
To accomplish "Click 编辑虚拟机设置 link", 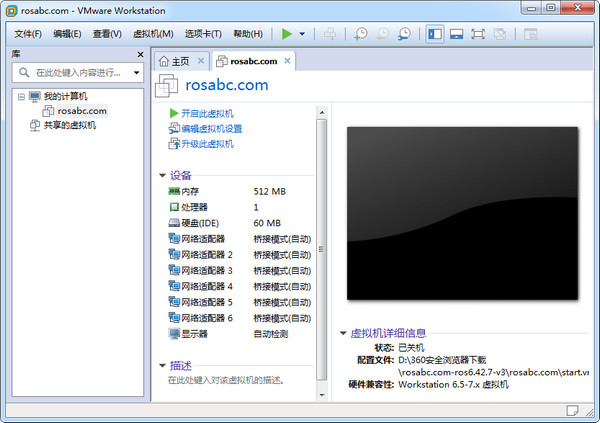I will coord(211,129).
